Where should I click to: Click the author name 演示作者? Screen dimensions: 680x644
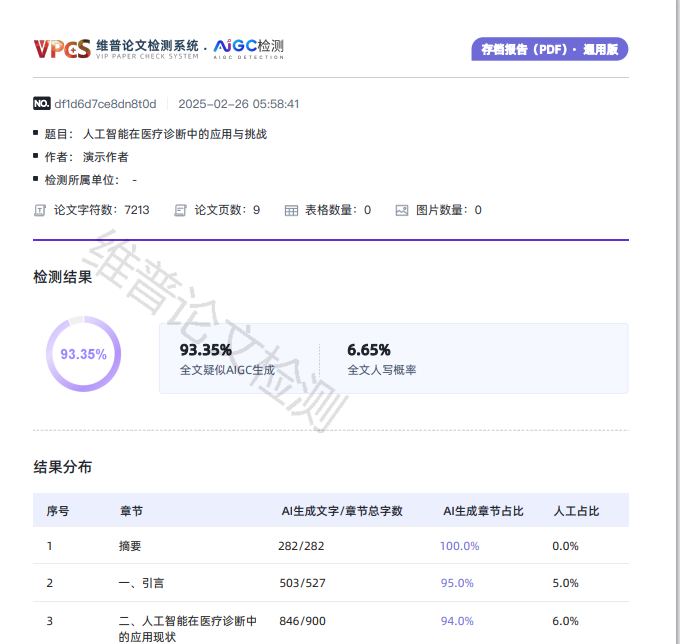(106, 157)
